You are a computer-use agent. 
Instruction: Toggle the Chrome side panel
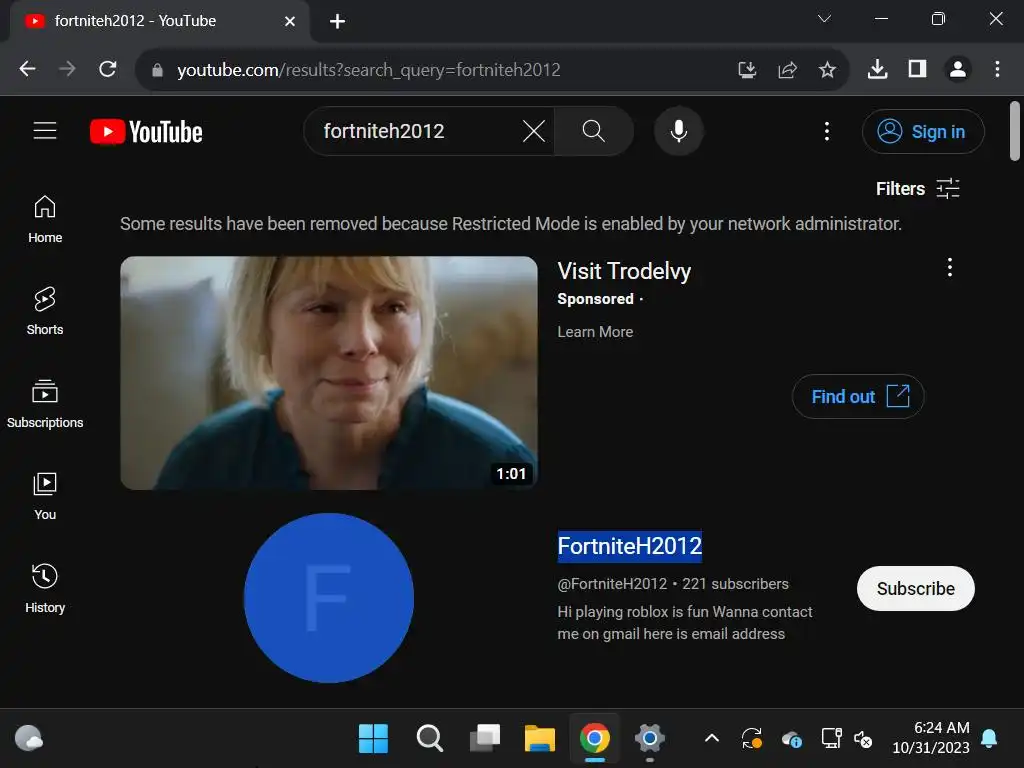pos(918,69)
